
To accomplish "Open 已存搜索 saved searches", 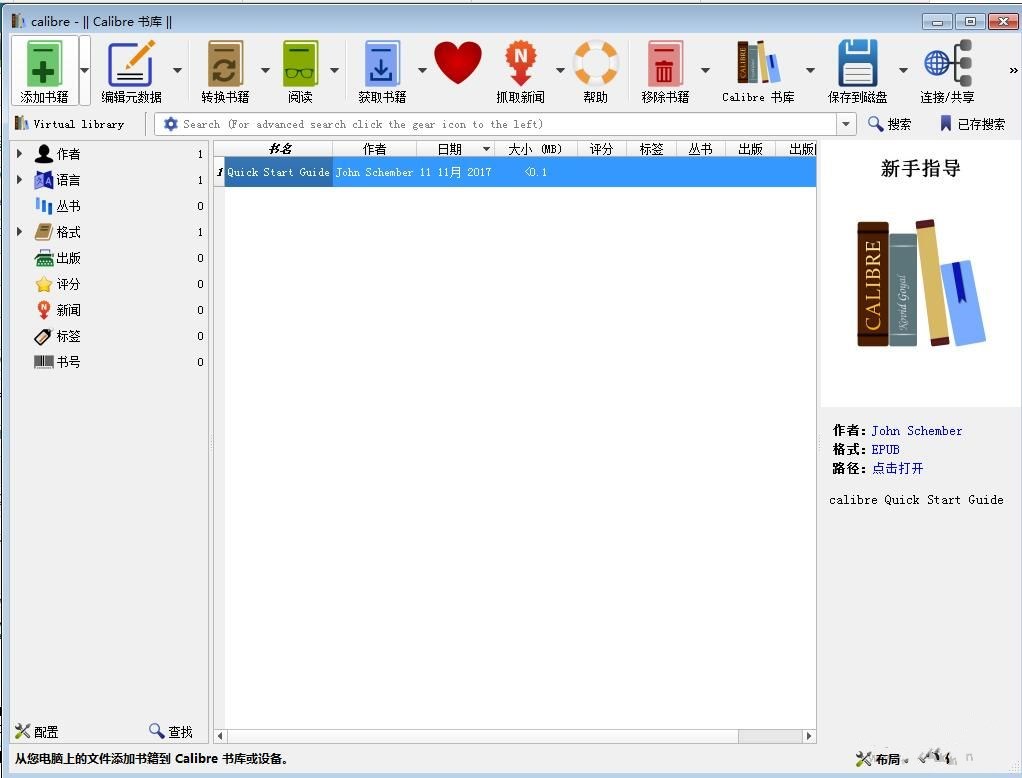I will click(972, 124).
